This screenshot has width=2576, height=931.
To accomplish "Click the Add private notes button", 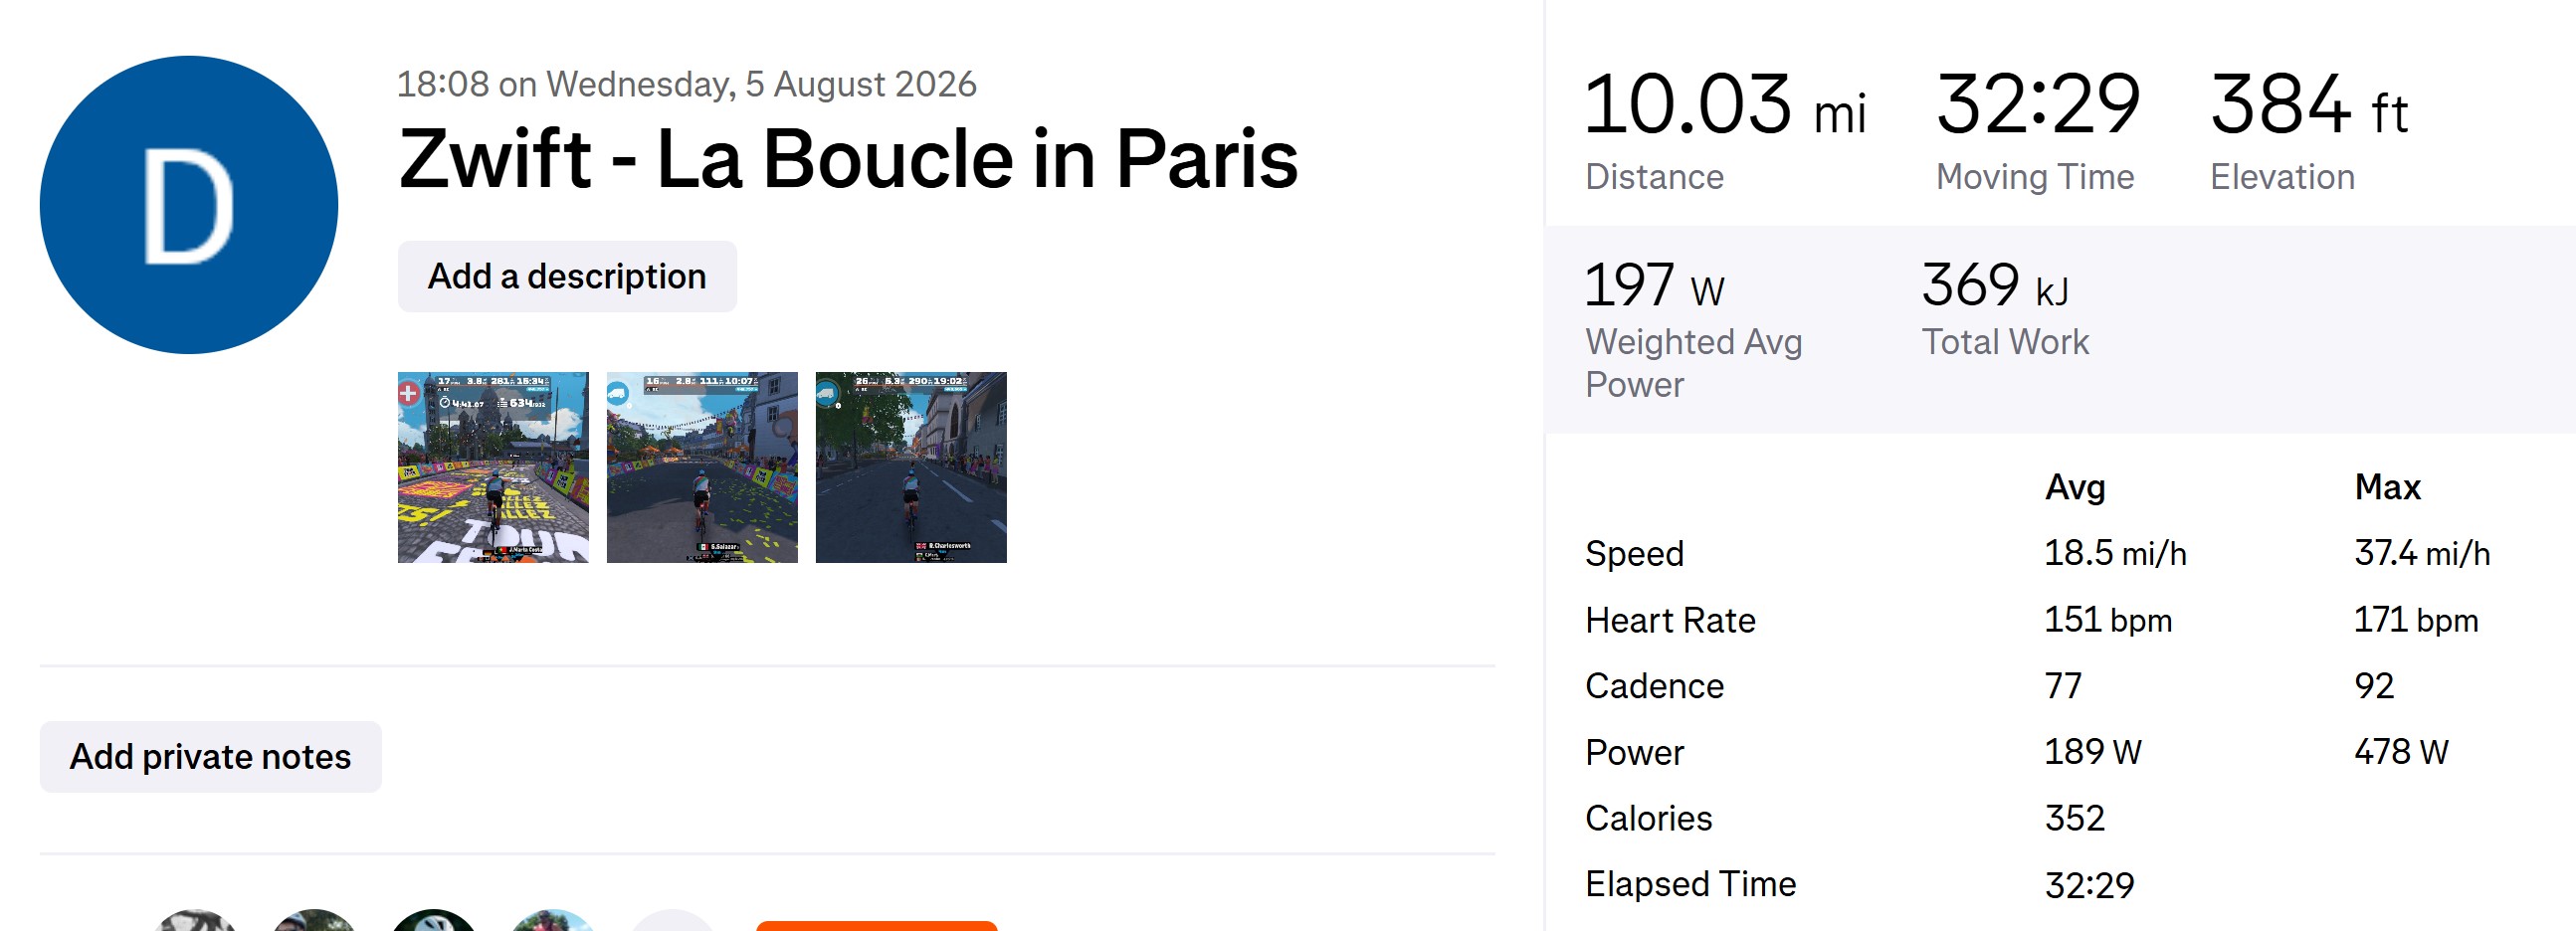I will pyautogui.click(x=210, y=757).
